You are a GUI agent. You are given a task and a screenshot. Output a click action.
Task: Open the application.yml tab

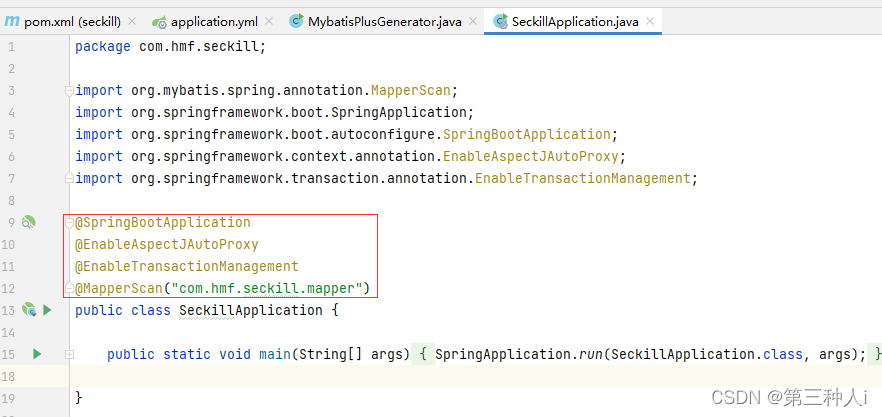coord(215,21)
